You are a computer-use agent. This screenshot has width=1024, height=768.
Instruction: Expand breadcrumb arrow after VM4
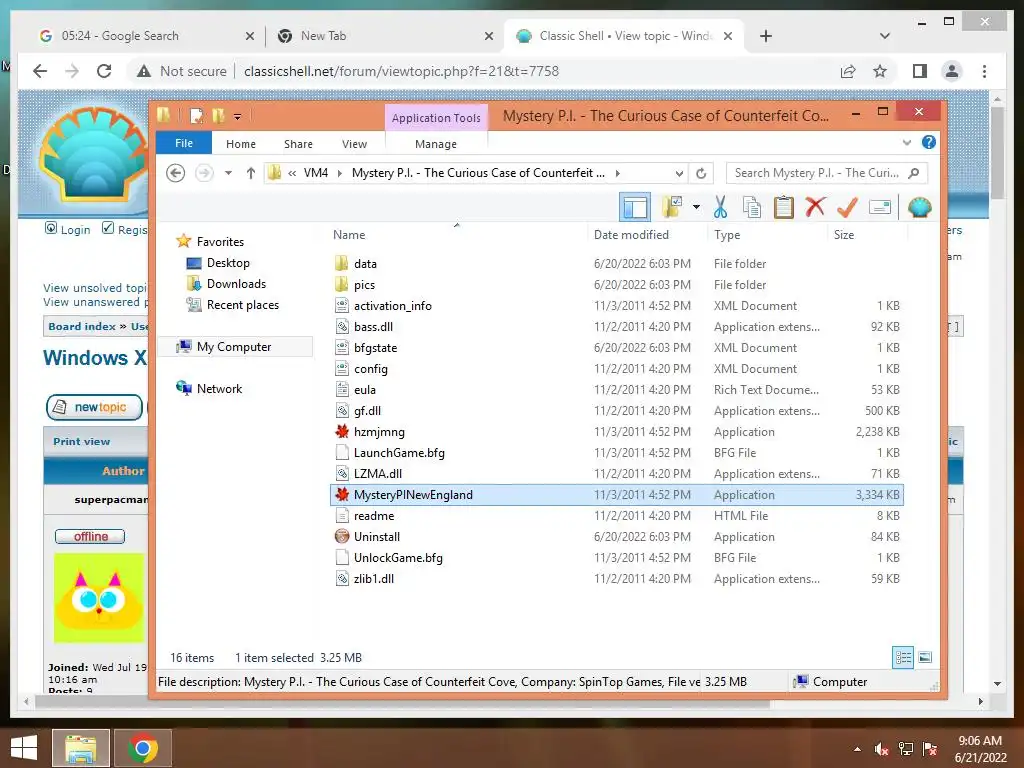click(340, 173)
